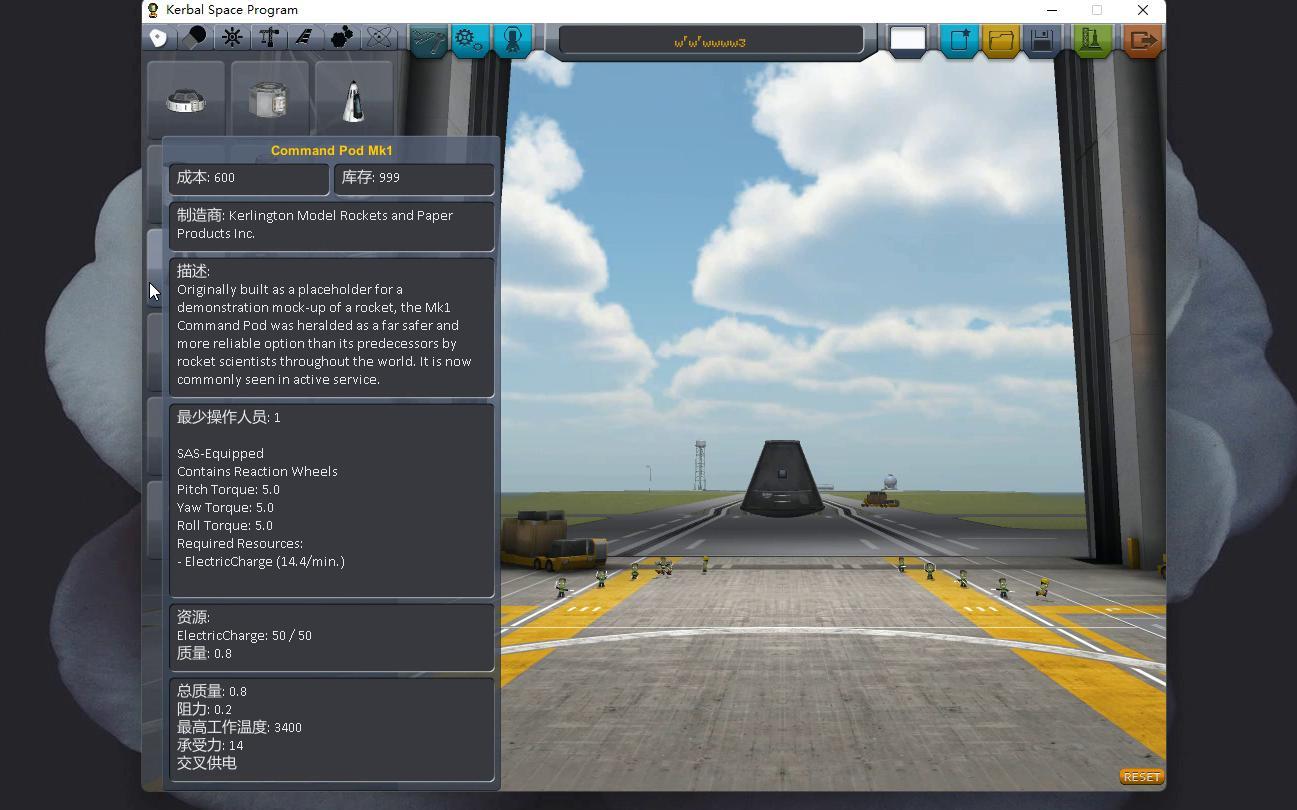This screenshot has height=810, width=1297.
Task: Click the max temperature value 3400
Action: click(x=287, y=727)
